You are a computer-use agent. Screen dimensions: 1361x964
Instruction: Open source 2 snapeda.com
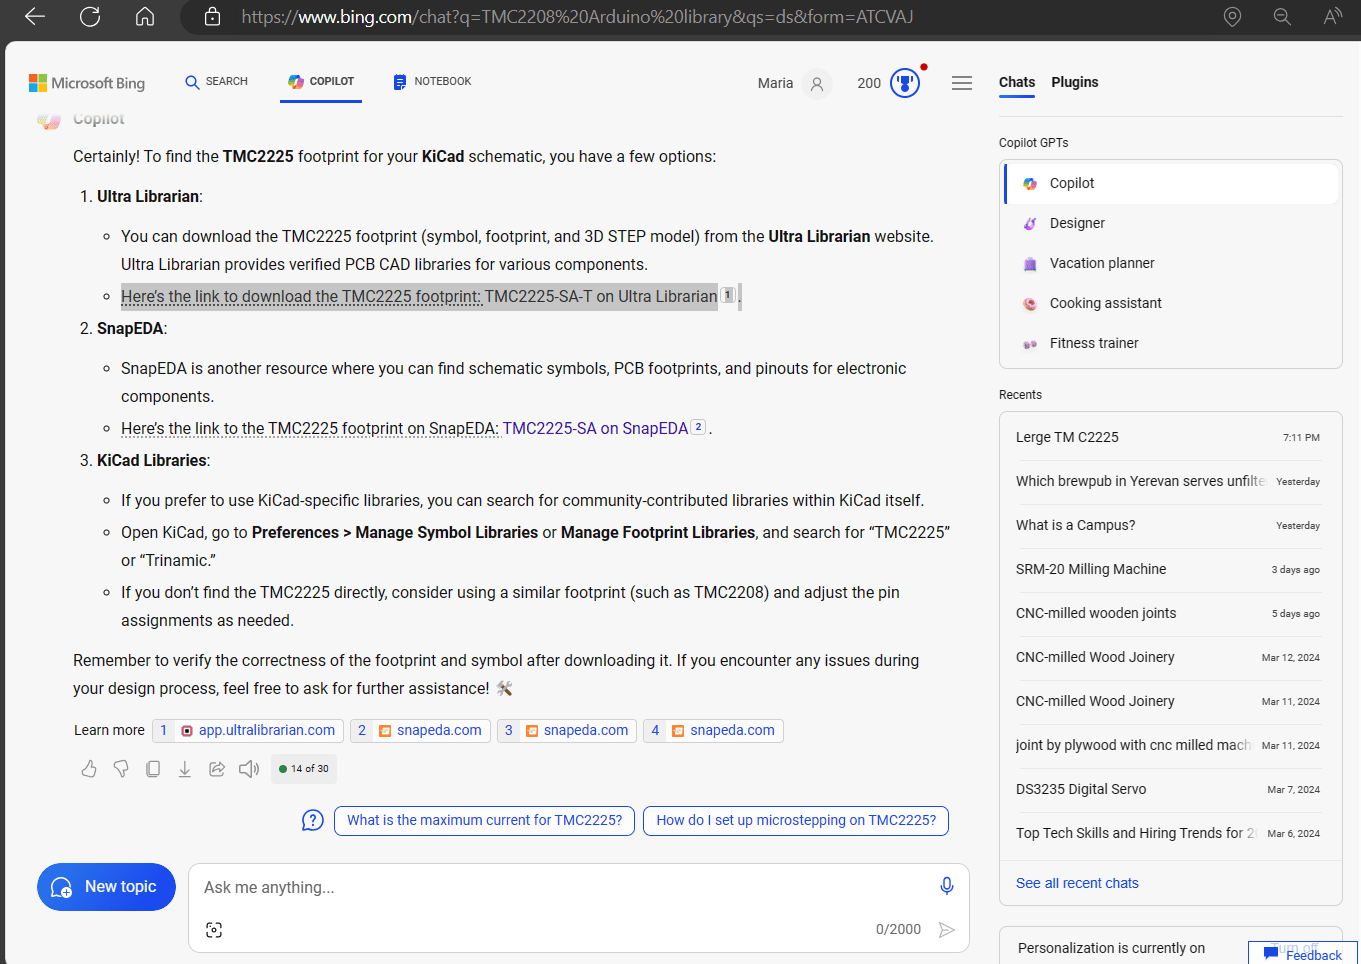(x=420, y=730)
